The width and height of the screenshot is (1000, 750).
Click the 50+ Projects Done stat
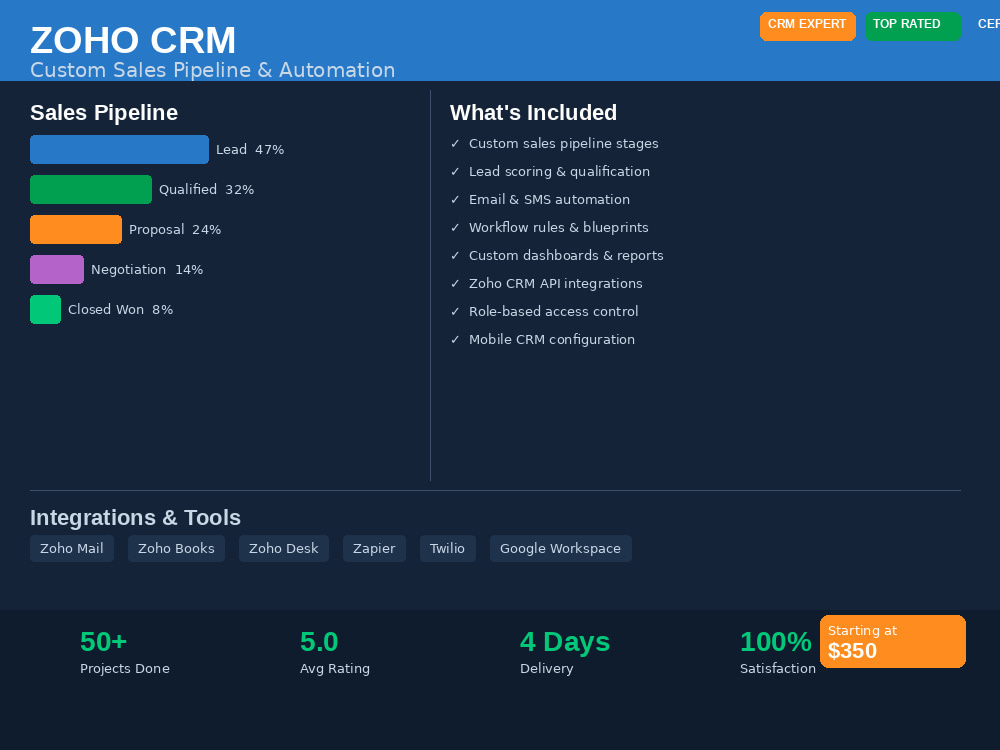pos(125,652)
